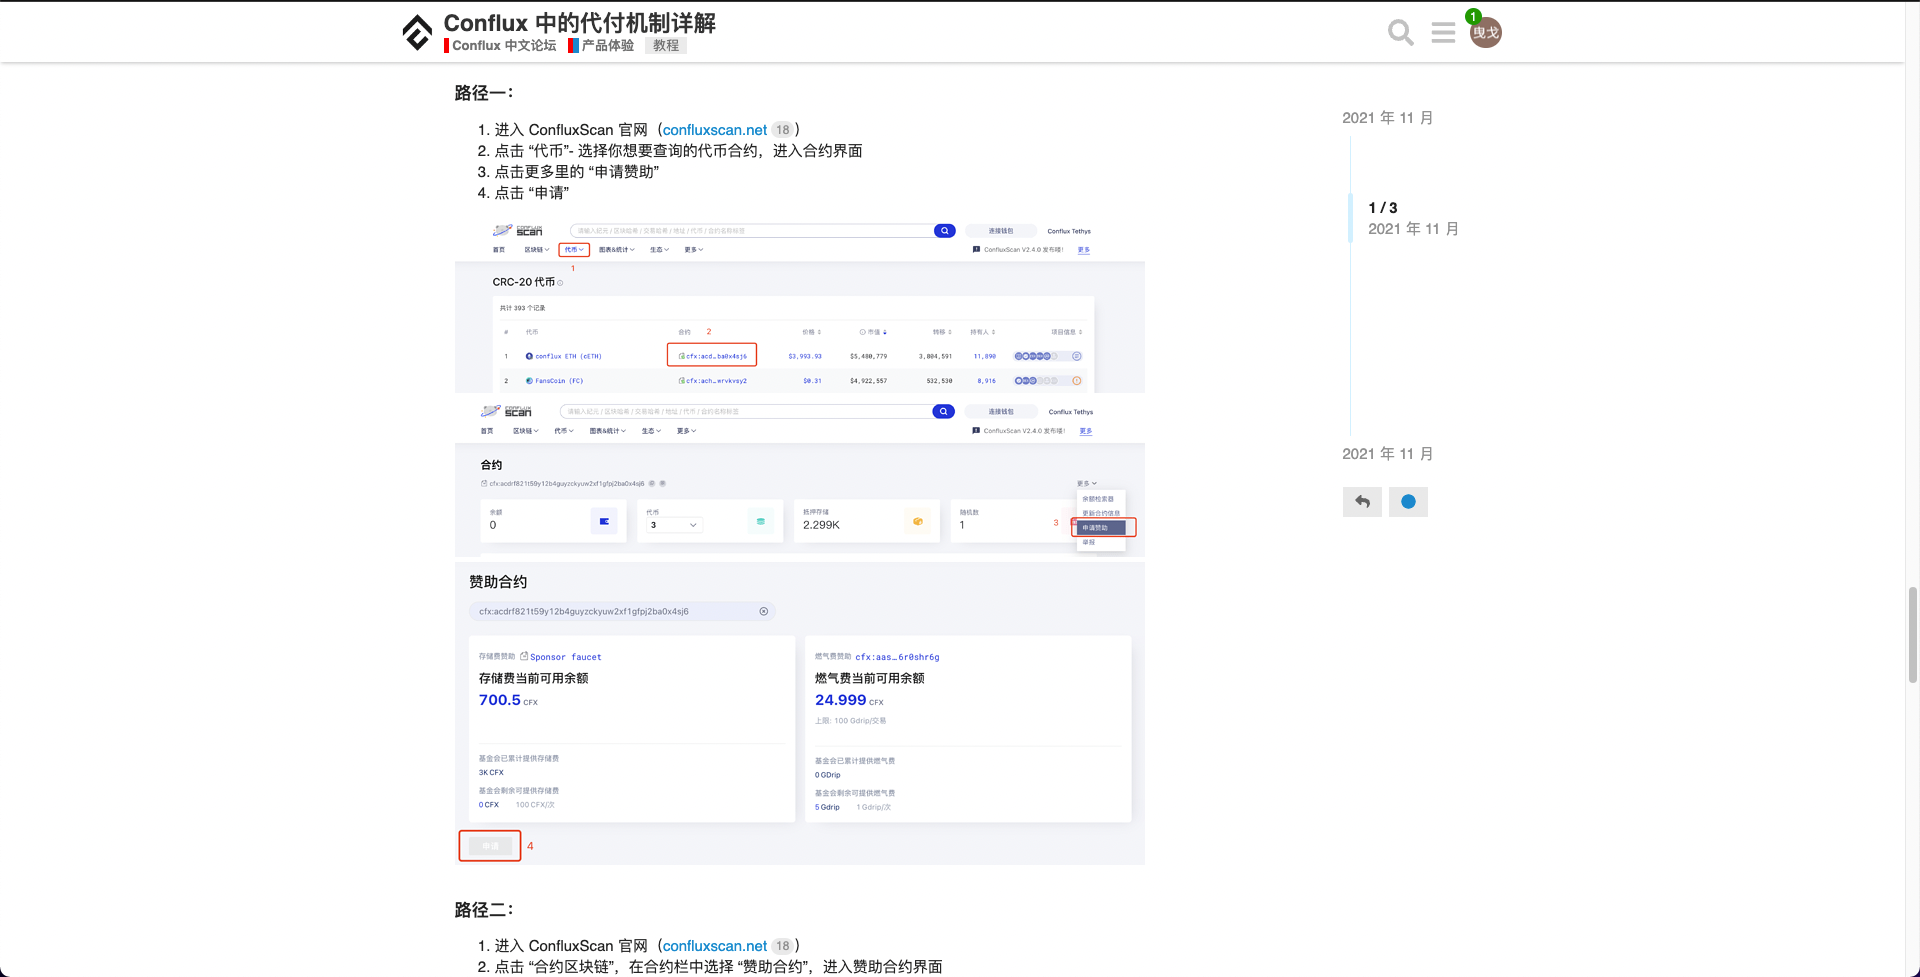Toggle the blue notification level button
The image size is (1920, 977).
click(1408, 502)
